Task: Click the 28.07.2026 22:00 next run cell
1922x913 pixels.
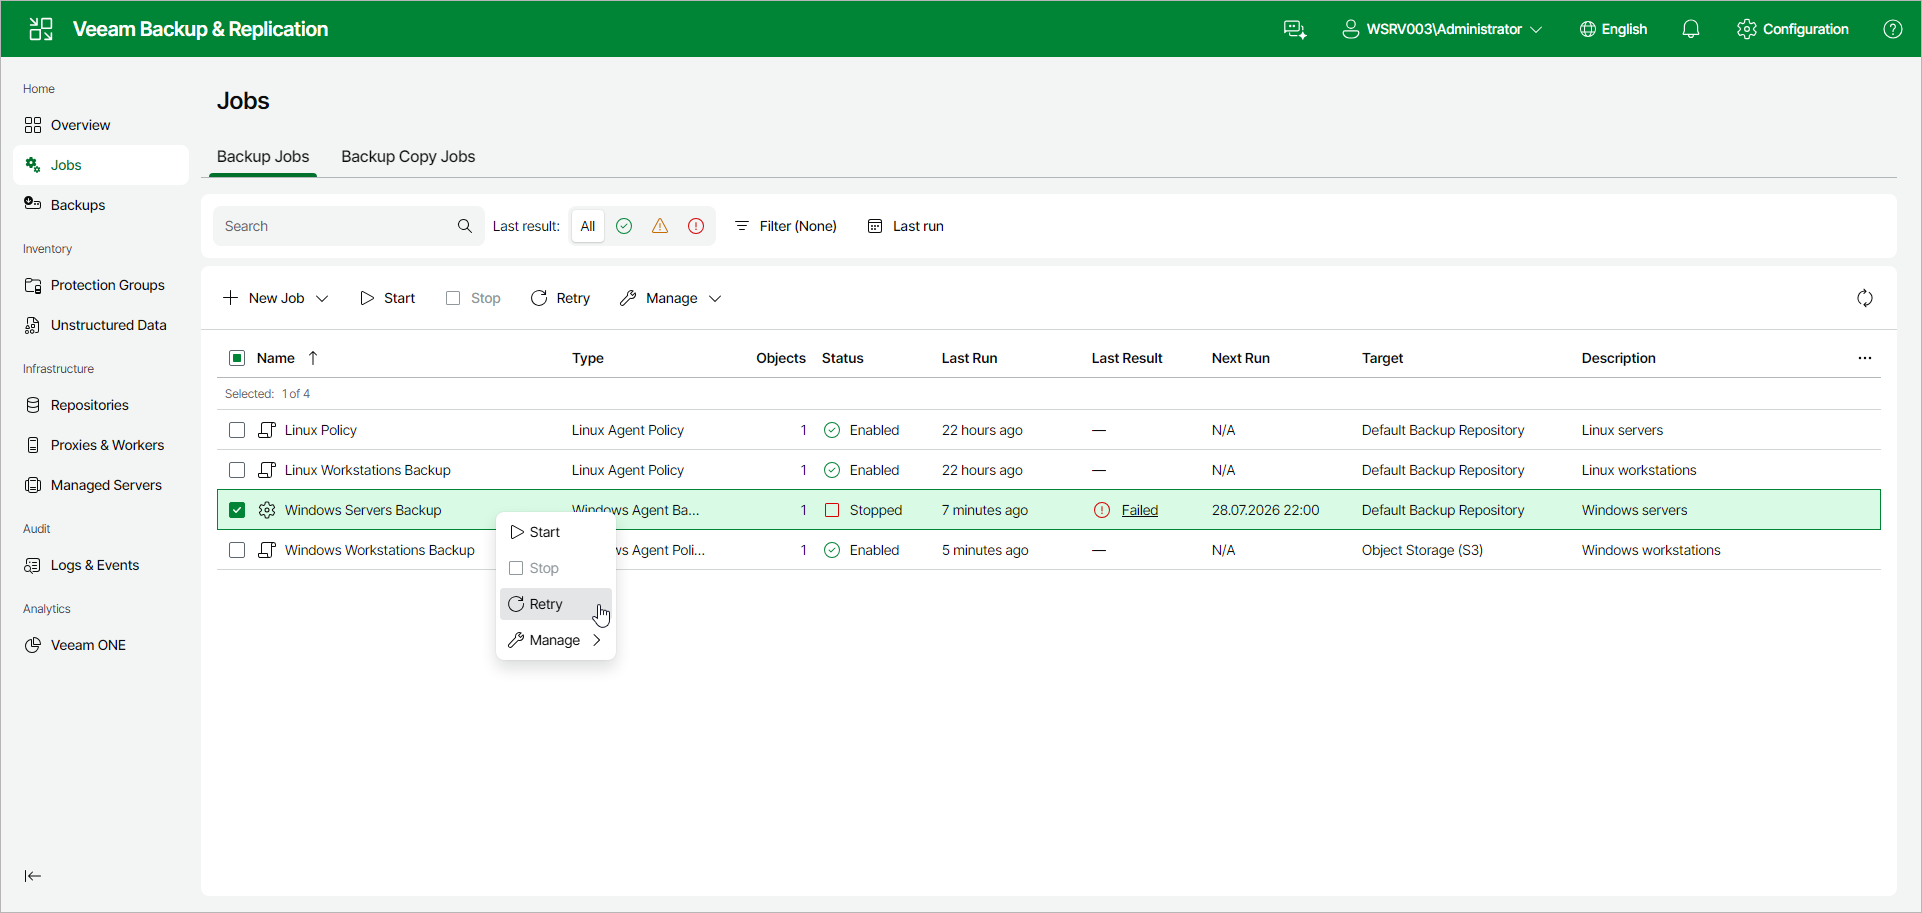Action: pos(1266,510)
